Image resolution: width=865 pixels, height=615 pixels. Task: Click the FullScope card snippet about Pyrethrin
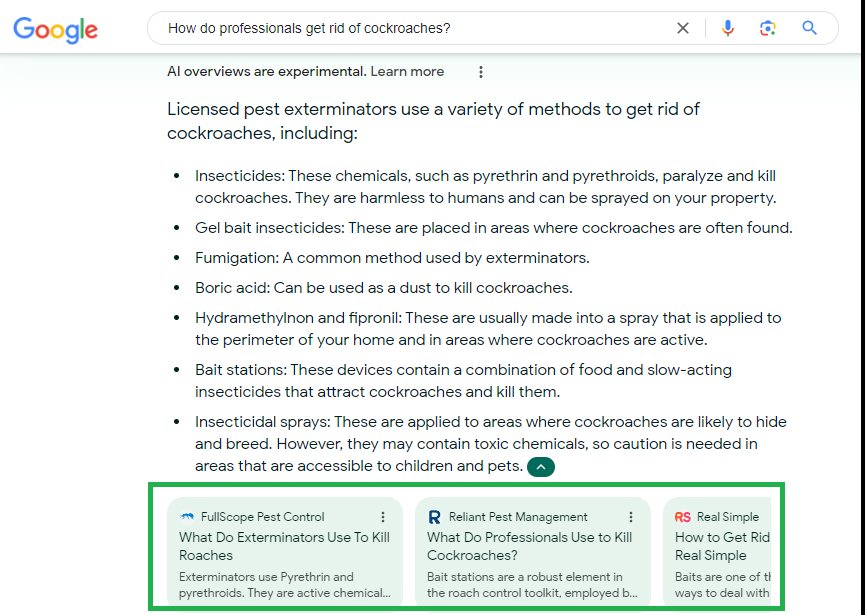point(285,585)
